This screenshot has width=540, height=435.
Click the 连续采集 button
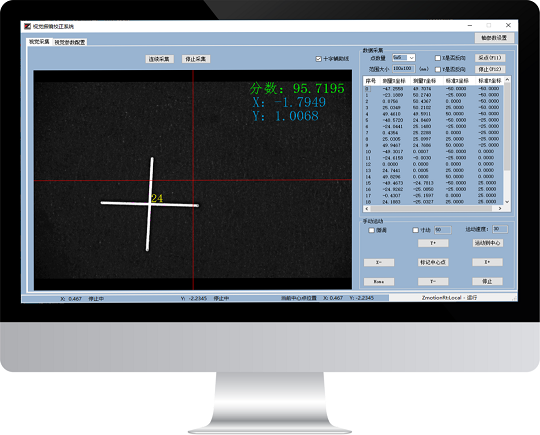point(159,59)
